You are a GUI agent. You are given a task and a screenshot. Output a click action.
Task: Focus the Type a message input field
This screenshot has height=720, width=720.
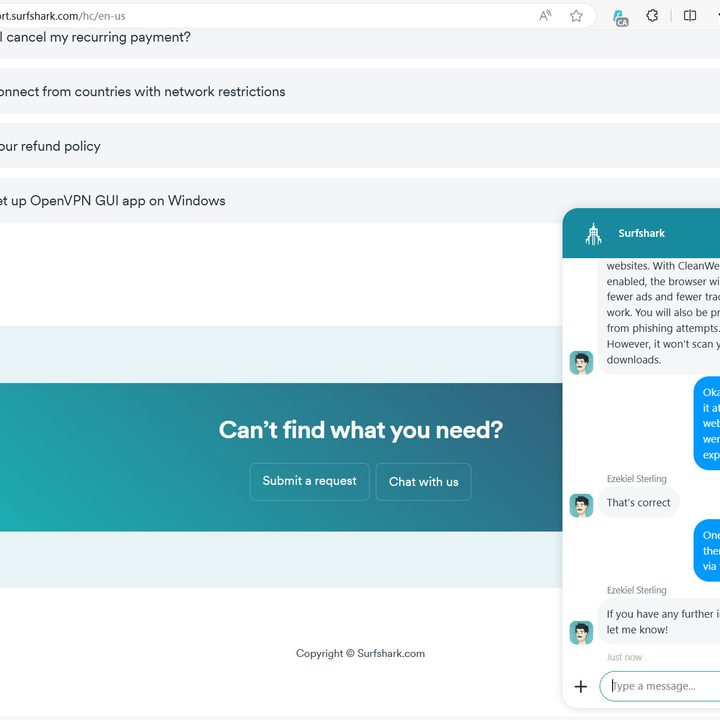[x=660, y=686]
